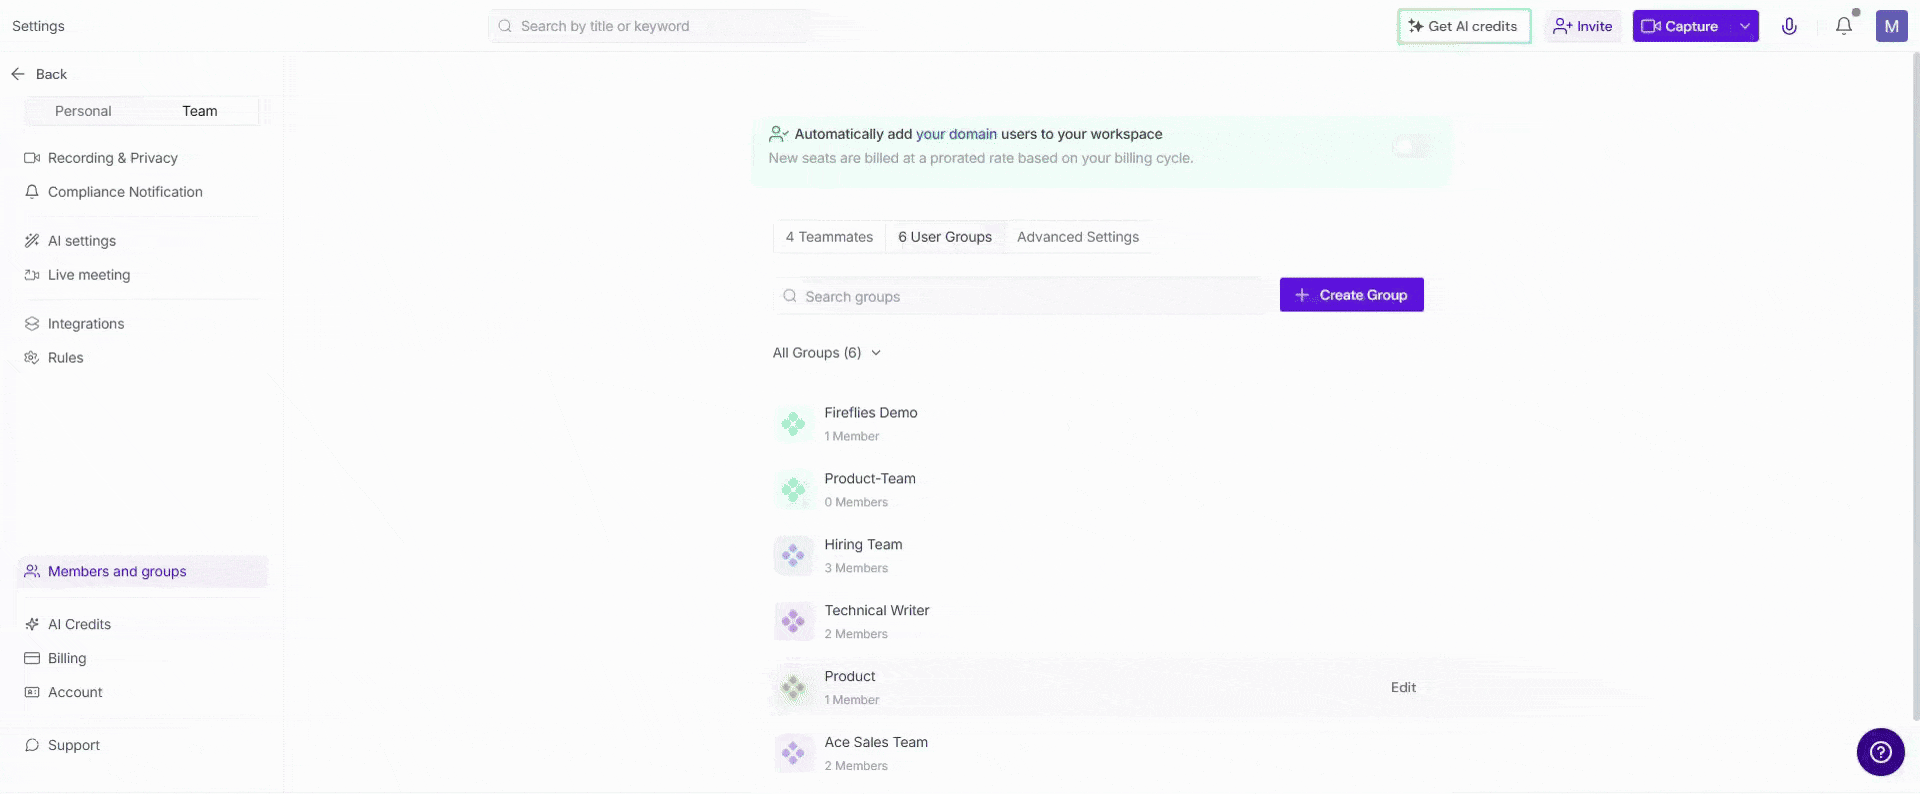The width and height of the screenshot is (1920, 794).
Task: Switch to Team settings
Action: 199,111
